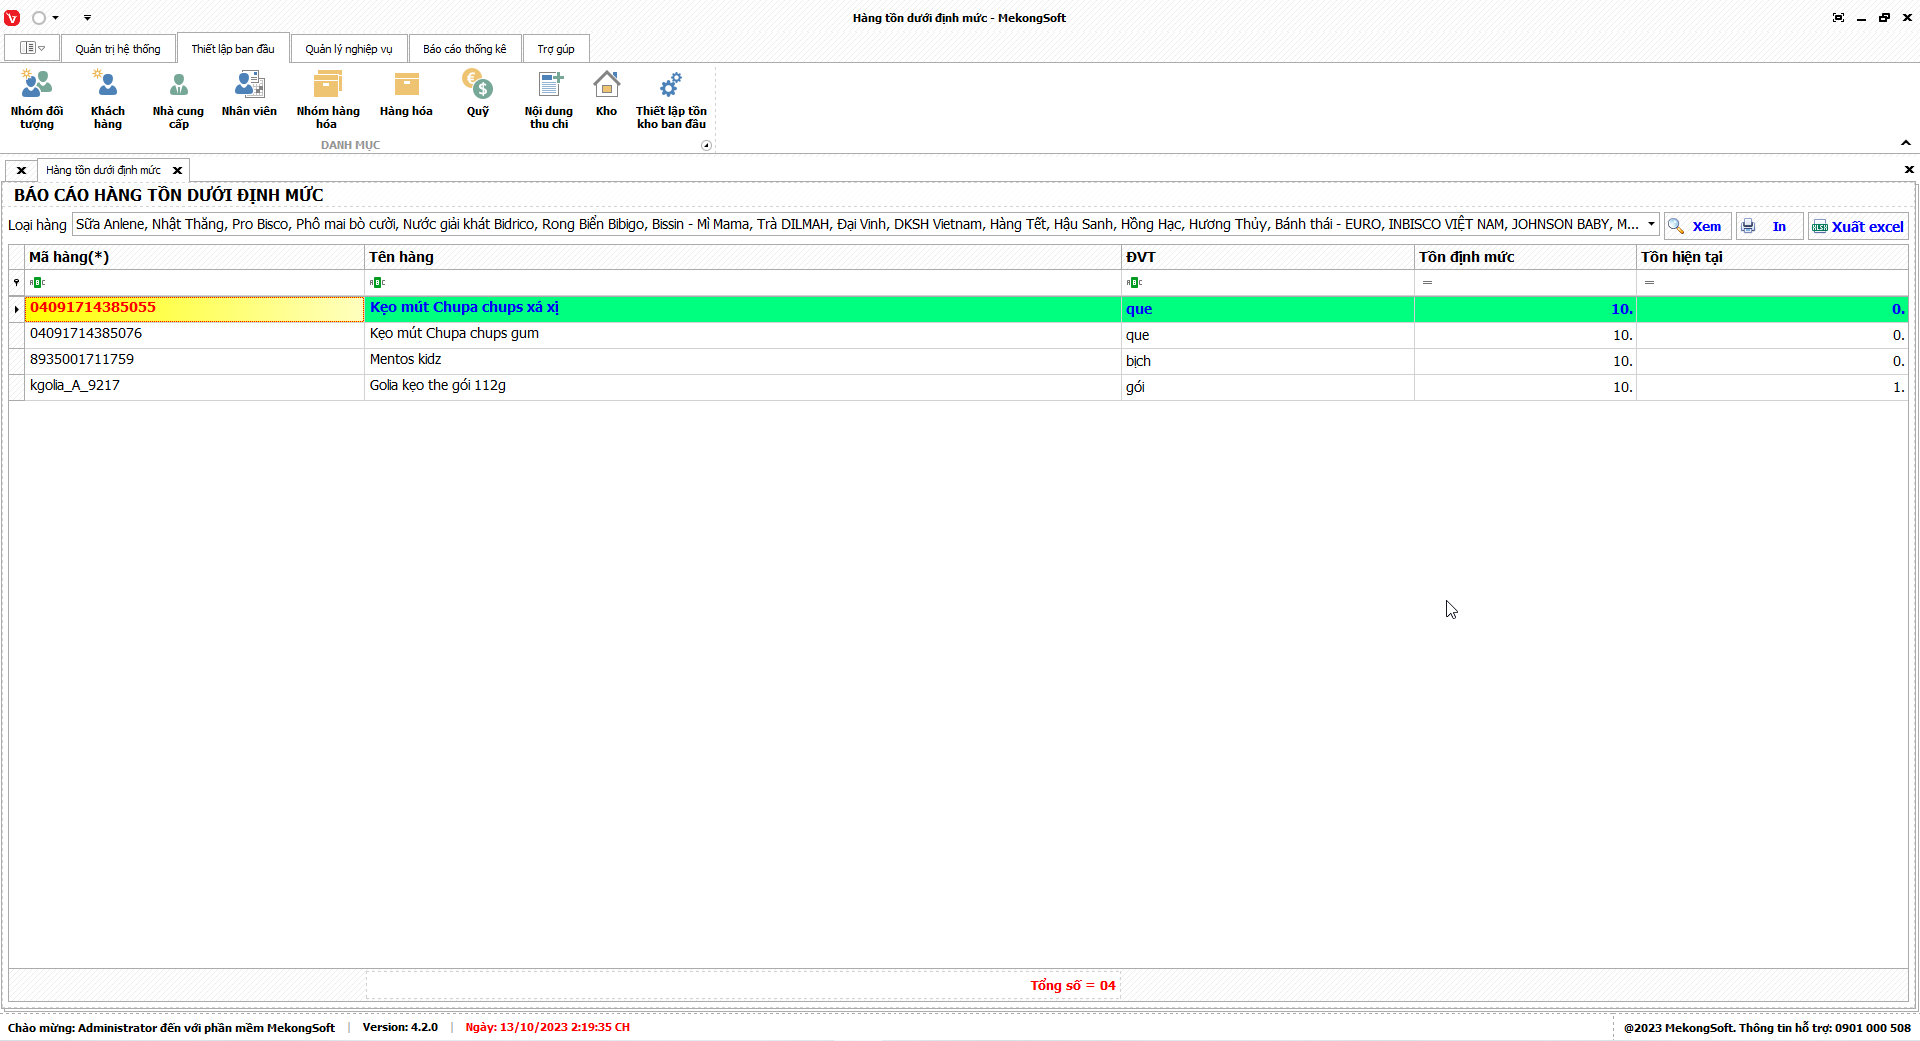Click the row indicator arrow of first row
Image resolution: width=1920 pixels, height=1041 pixels.
pyautogui.click(x=16, y=309)
